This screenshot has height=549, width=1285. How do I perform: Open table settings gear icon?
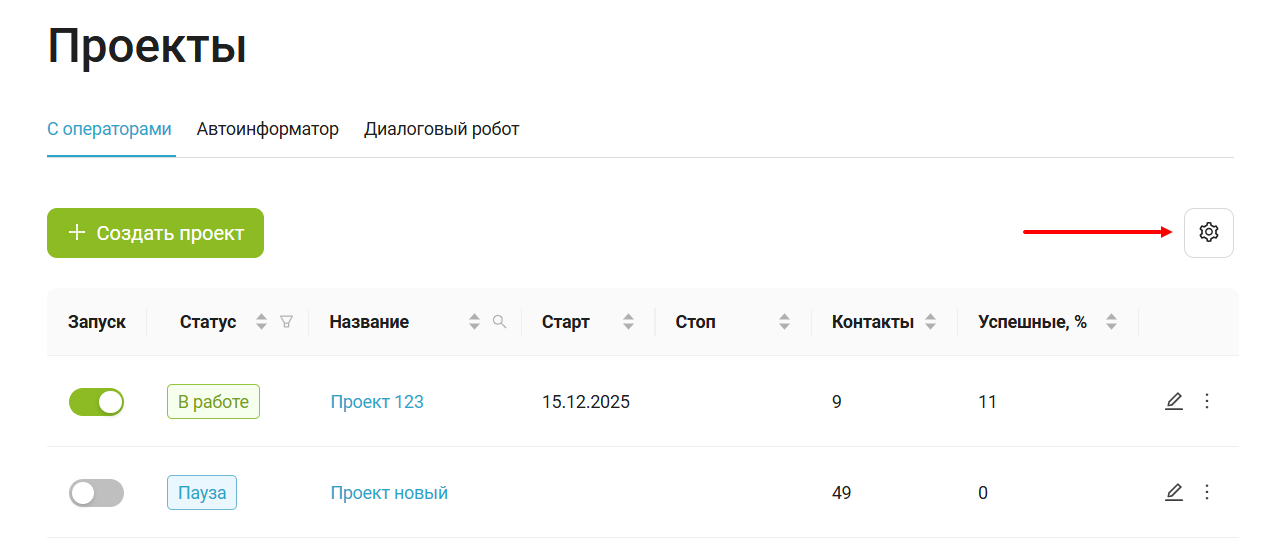tap(1208, 233)
